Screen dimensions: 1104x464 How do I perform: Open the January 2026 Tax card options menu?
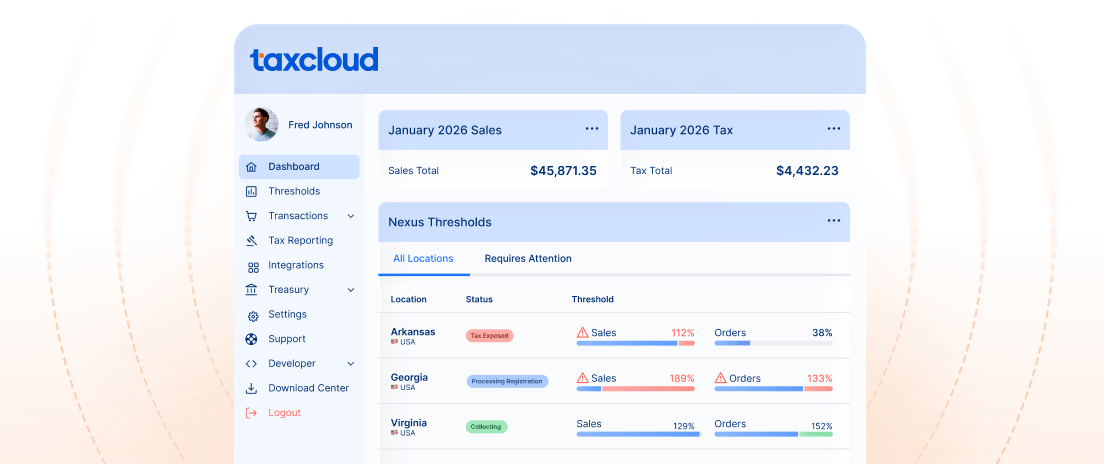[x=834, y=129]
